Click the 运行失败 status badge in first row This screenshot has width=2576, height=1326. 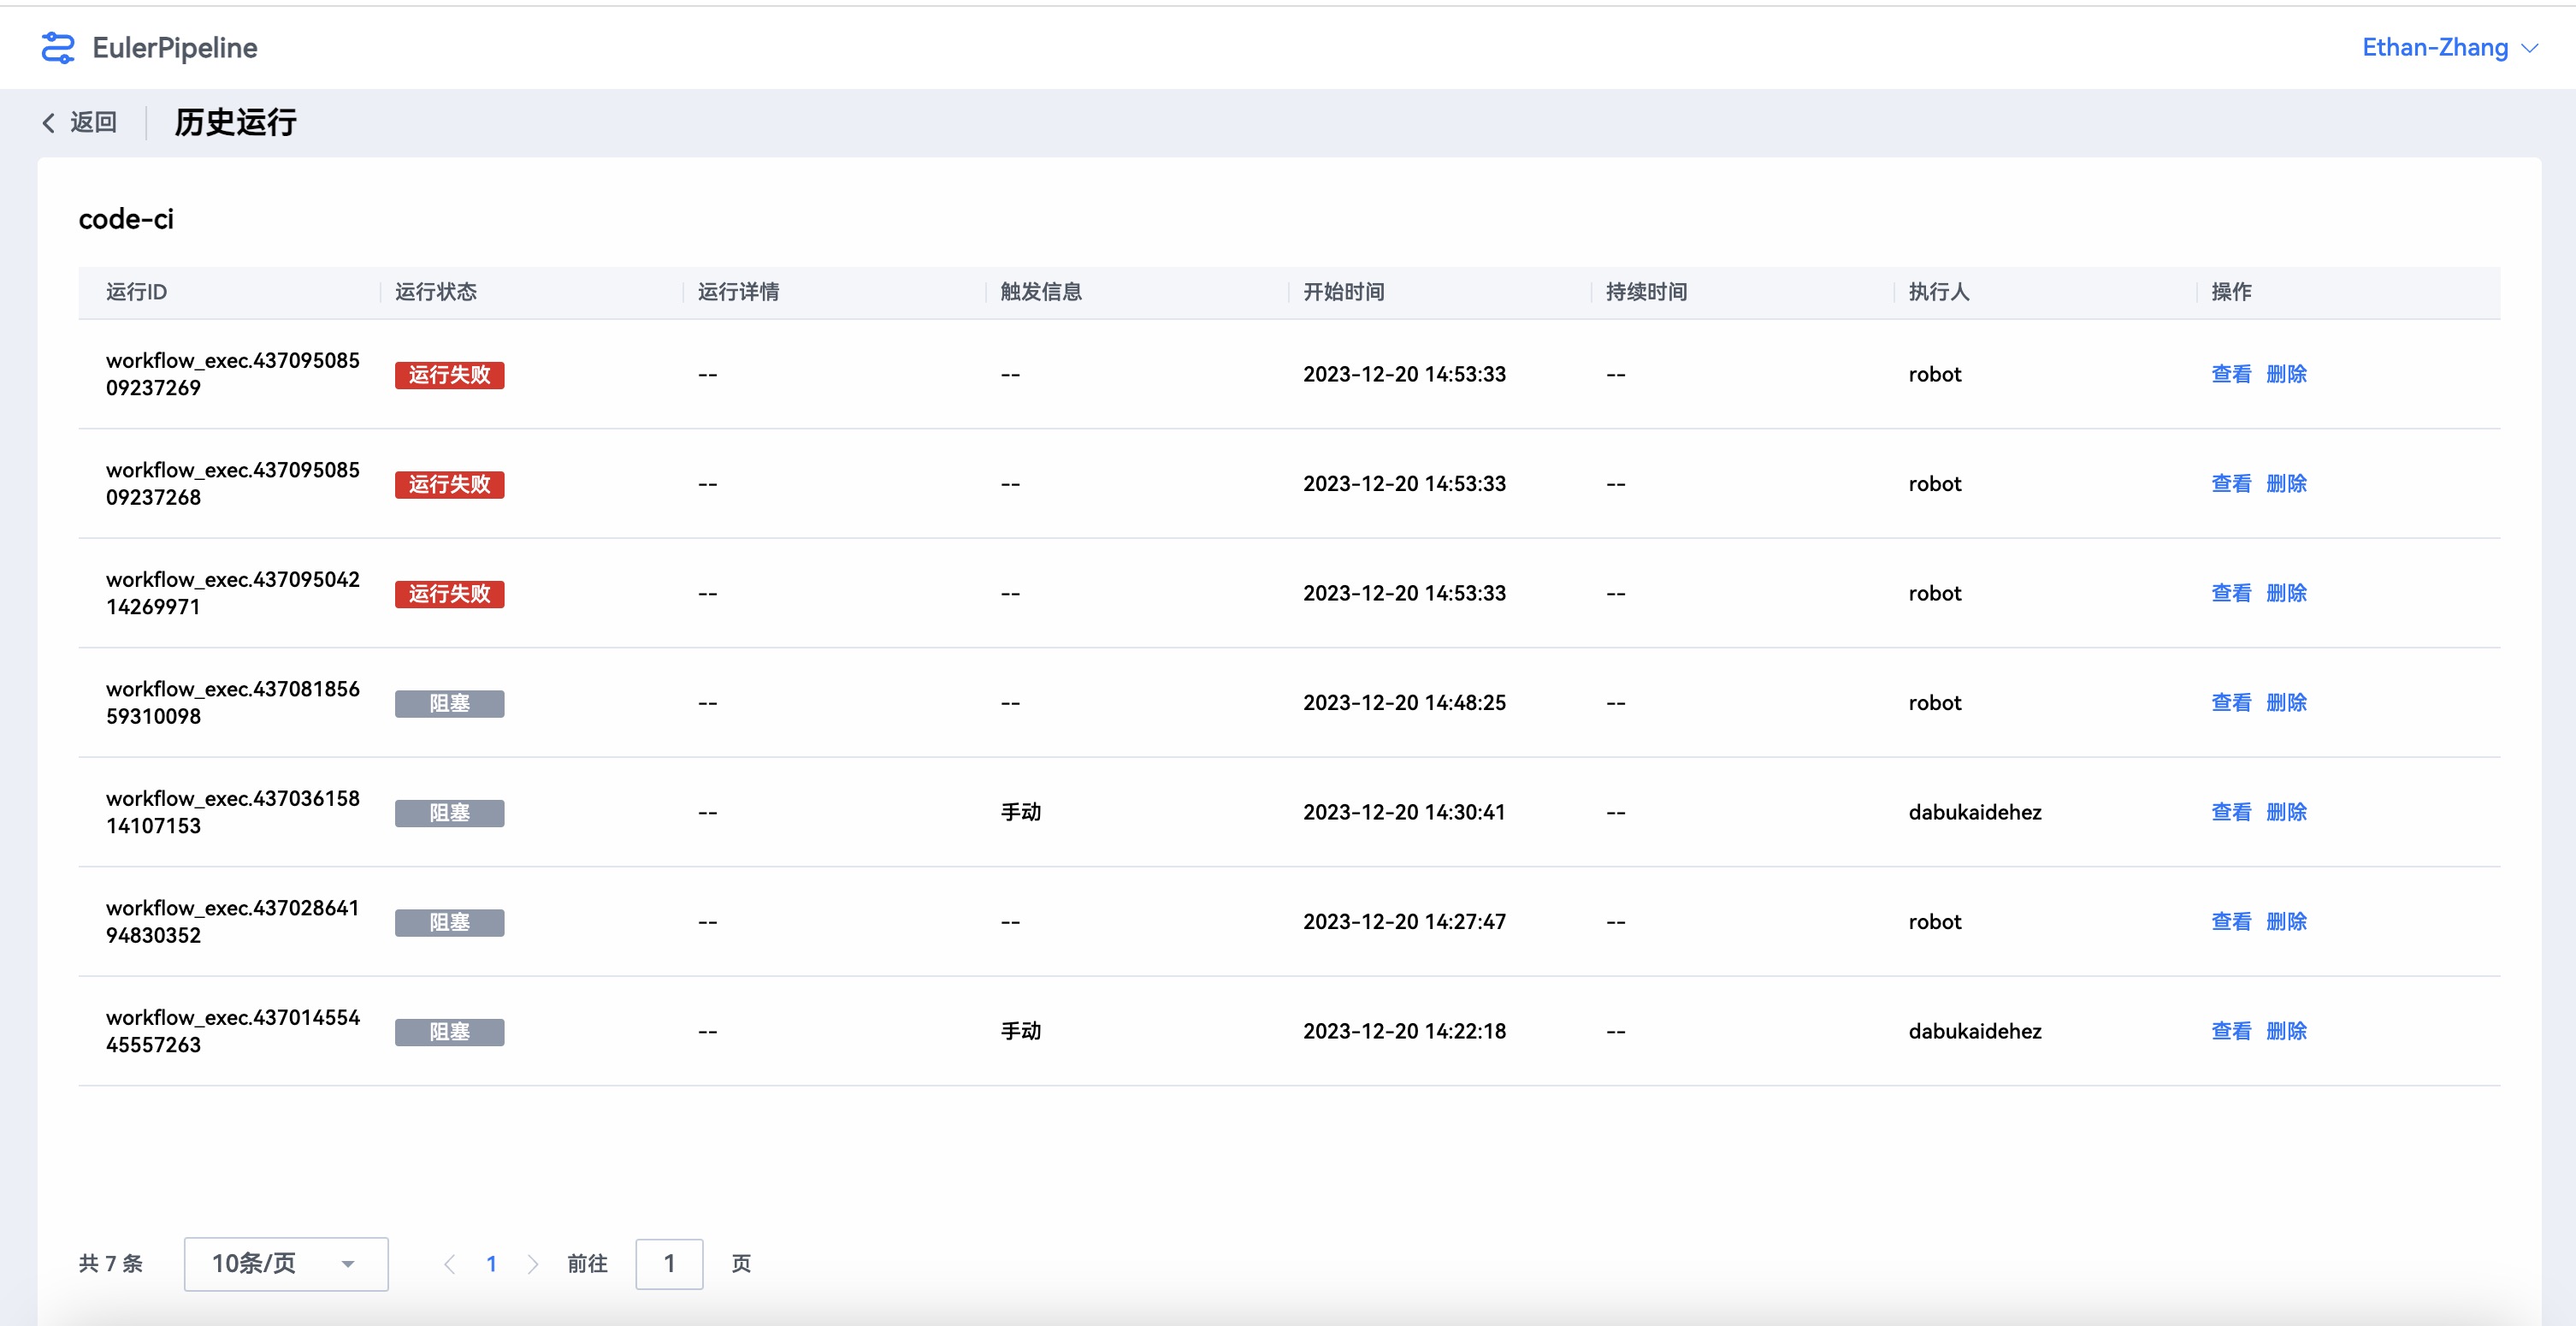coord(449,375)
